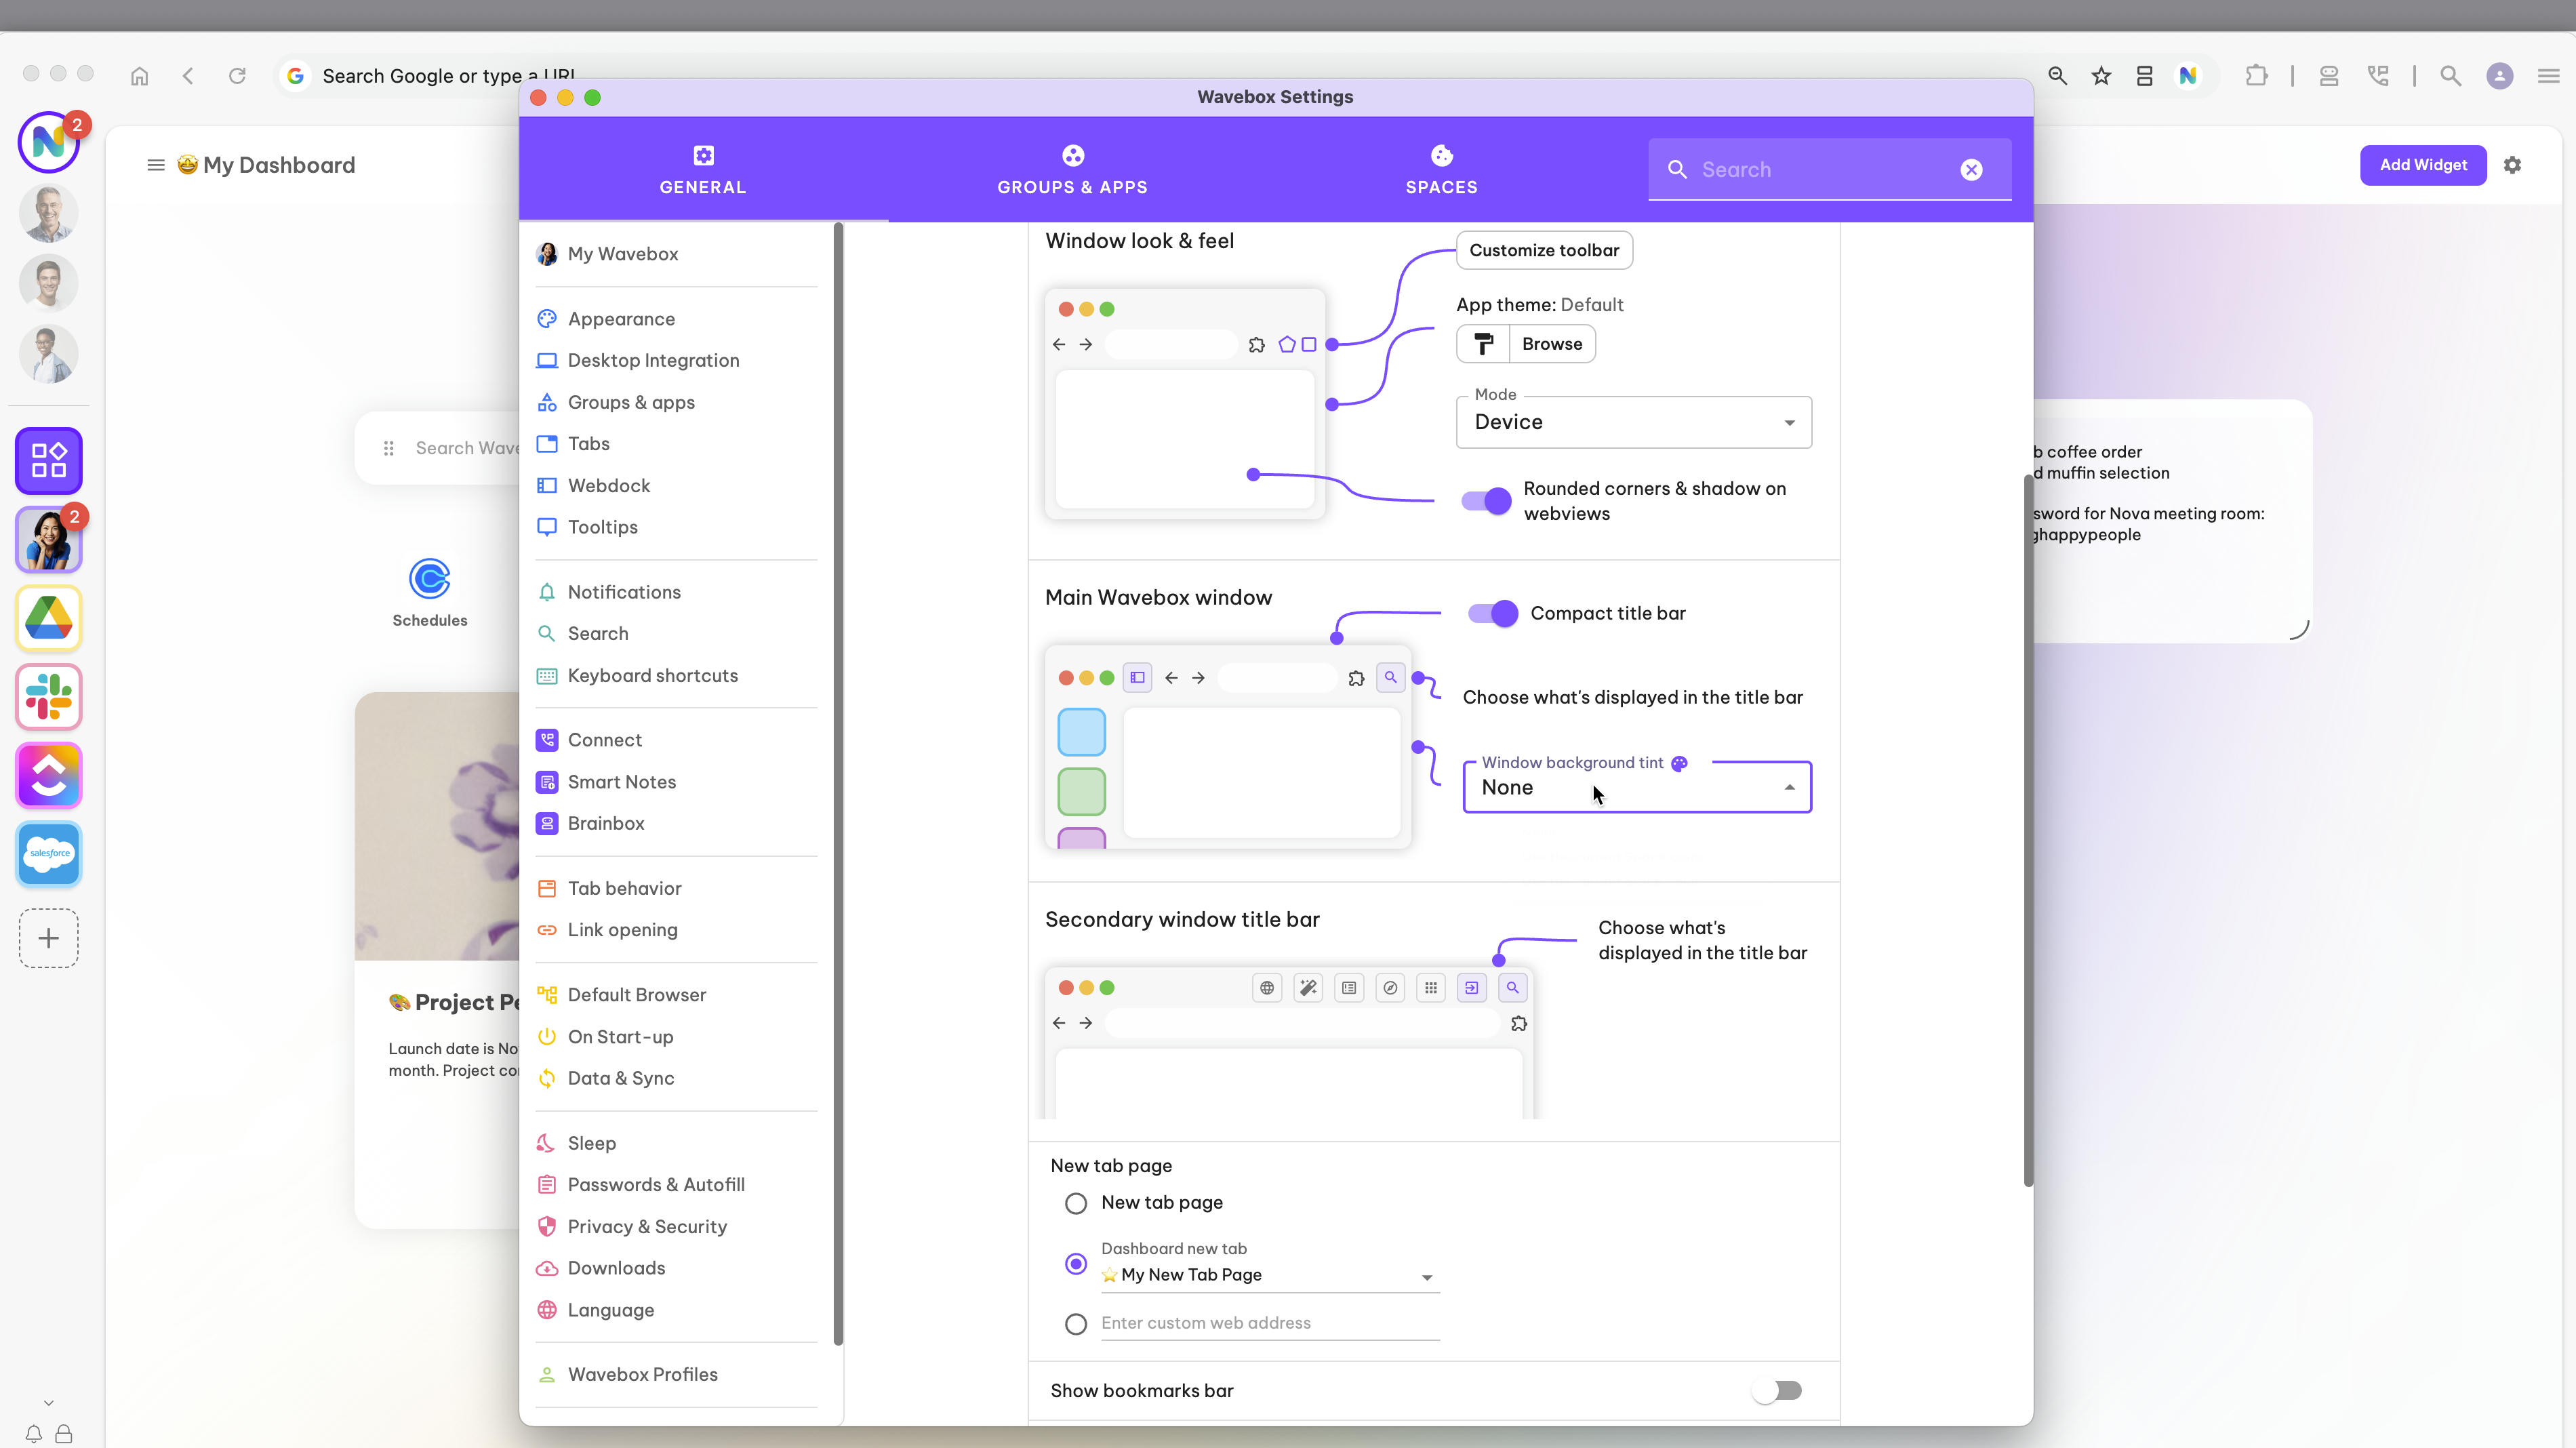Open the Mode dropdown set to Device
The image size is (2576, 1448).
(x=1634, y=422)
